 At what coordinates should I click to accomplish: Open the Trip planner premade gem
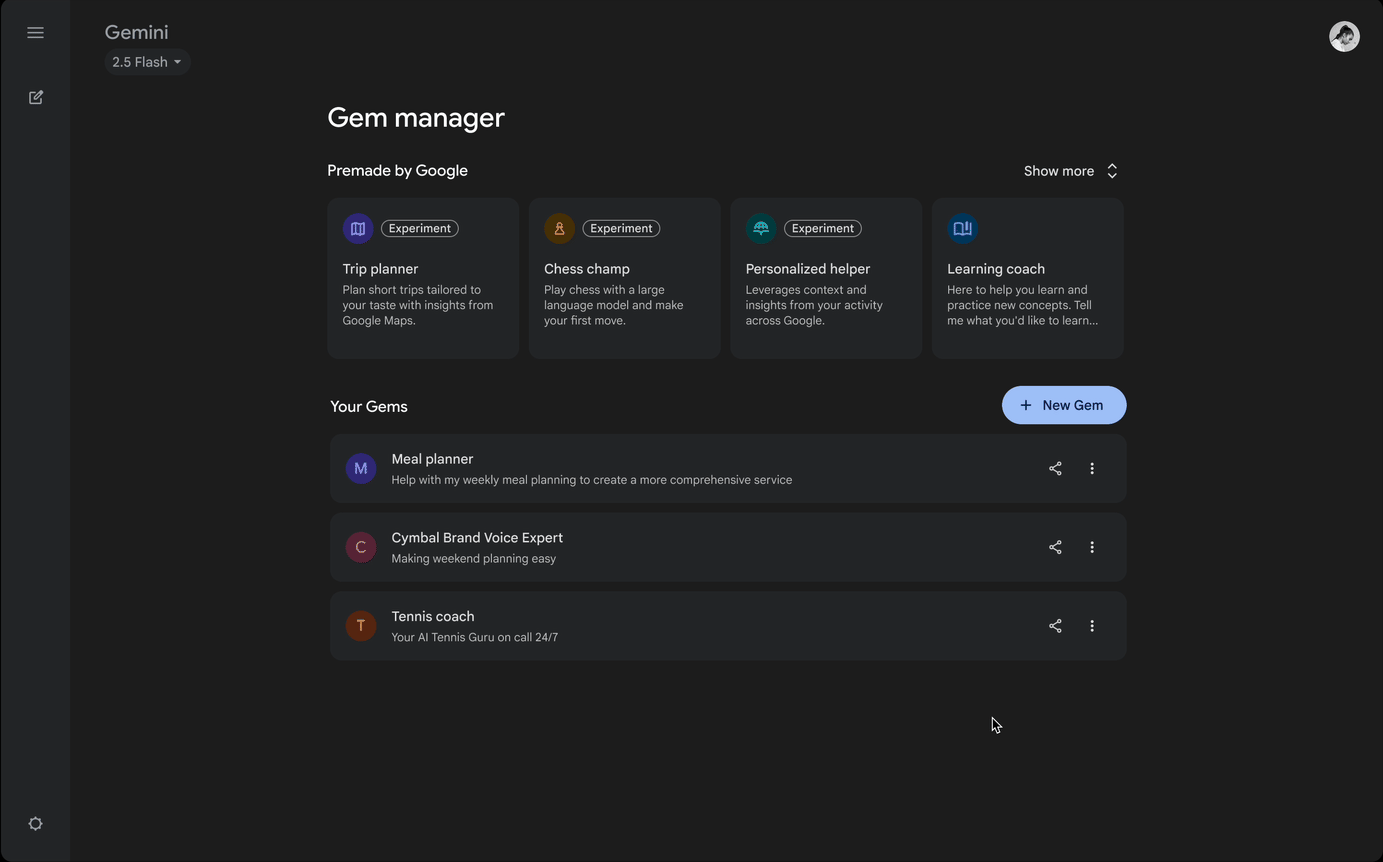pos(422,278)
